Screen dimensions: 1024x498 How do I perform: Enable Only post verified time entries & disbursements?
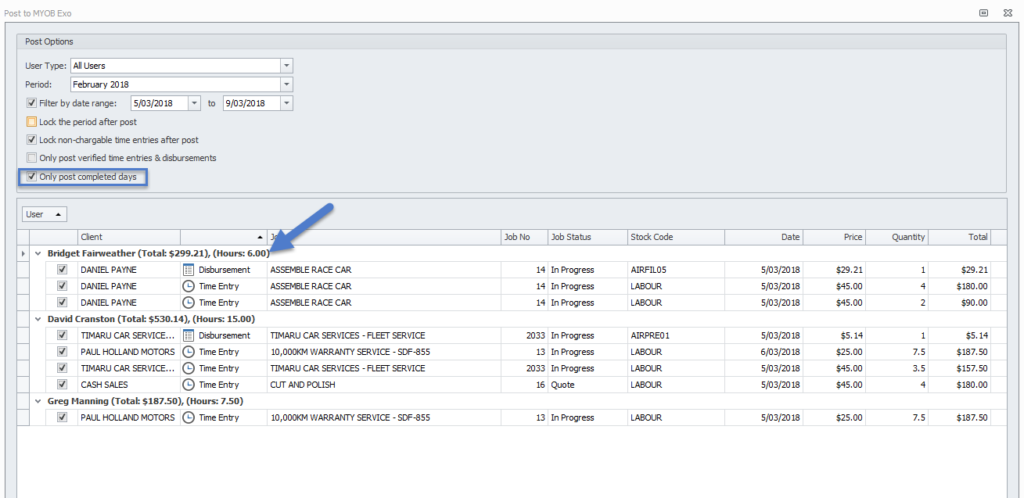click(x=31, y=158)
